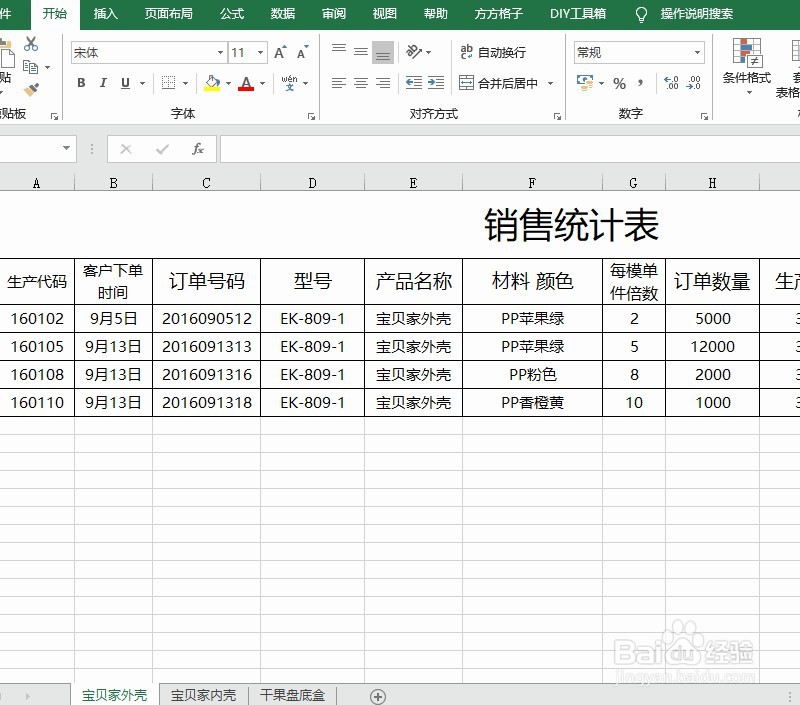Apply bold formatting with the B icon

click(x=81, y=83)
